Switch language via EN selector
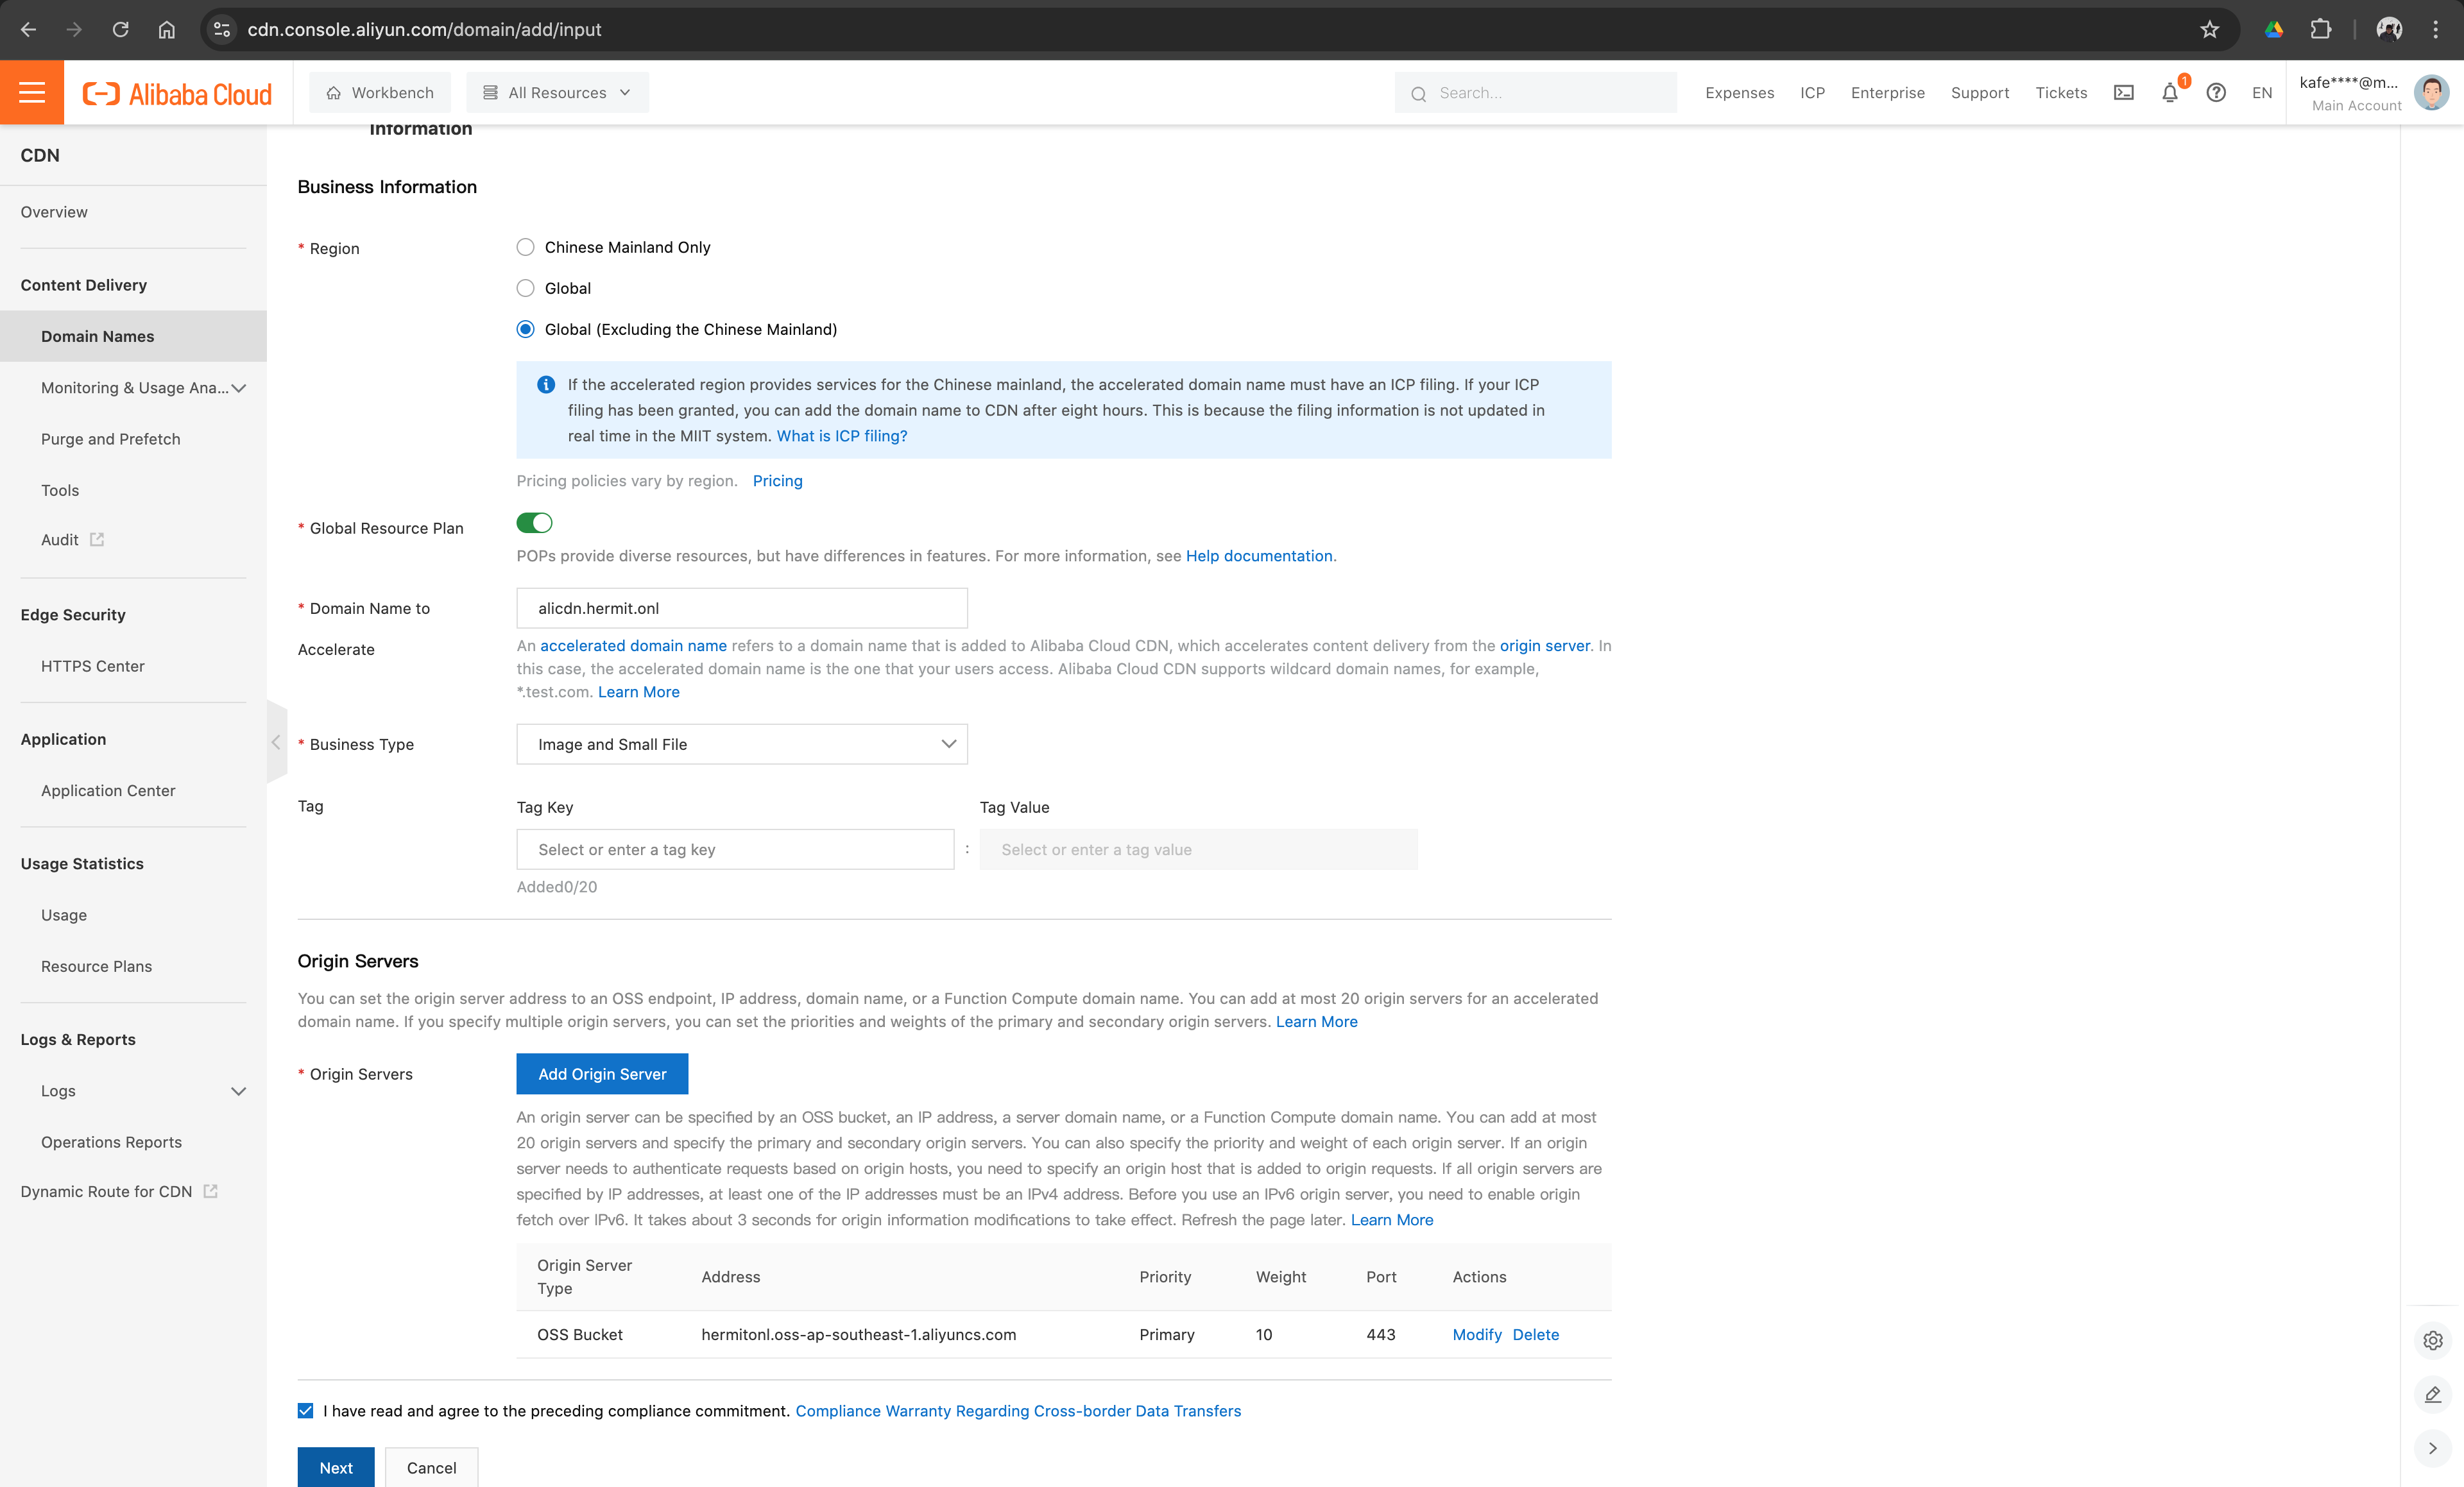Image resolution: width=2464 pixels, height=1487 pixels. click(2262, 92)
